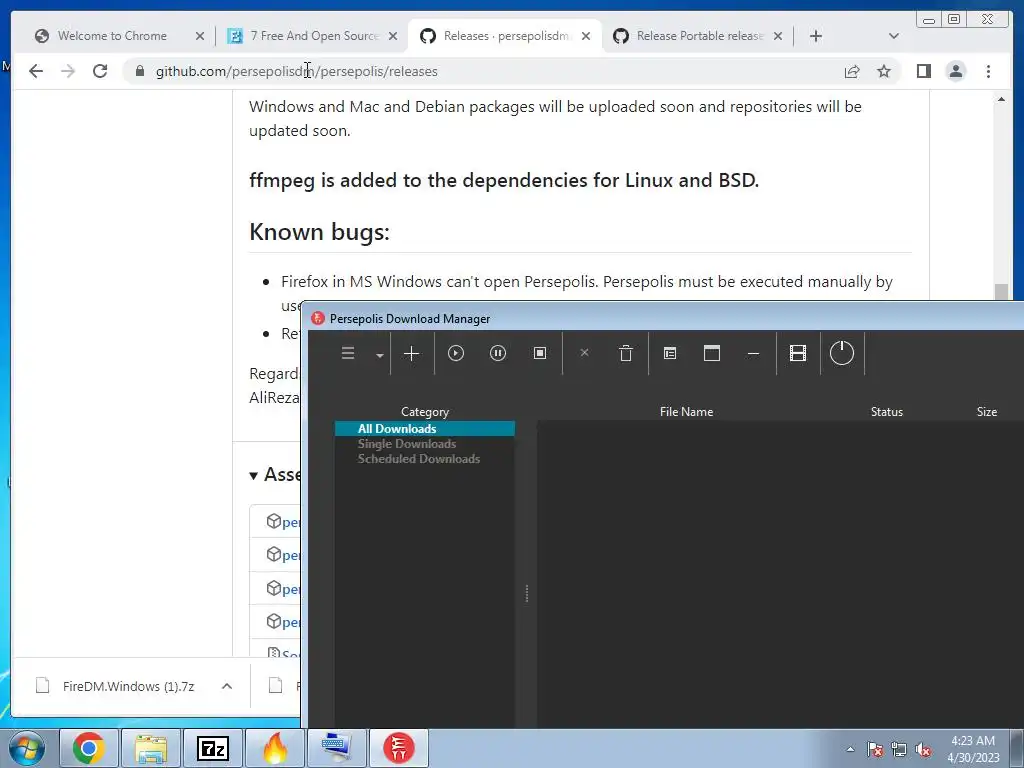Sort by the Status column header
Screen dimensions: 1024x768
coord(886,411)
